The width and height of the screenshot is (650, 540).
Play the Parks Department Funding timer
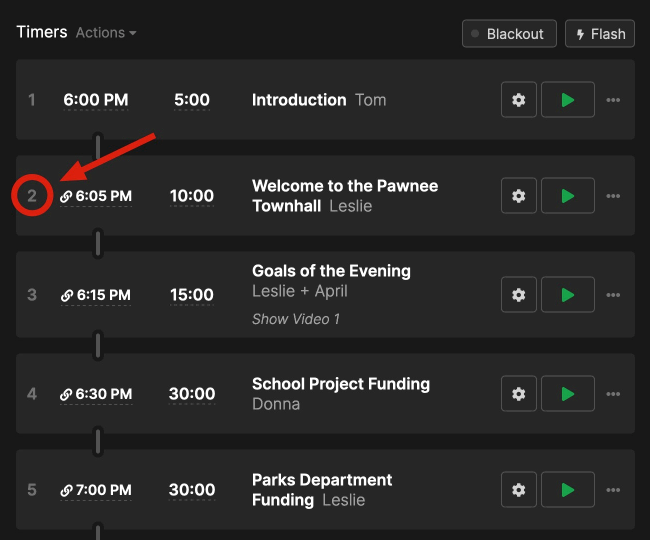tap(568, 490)
